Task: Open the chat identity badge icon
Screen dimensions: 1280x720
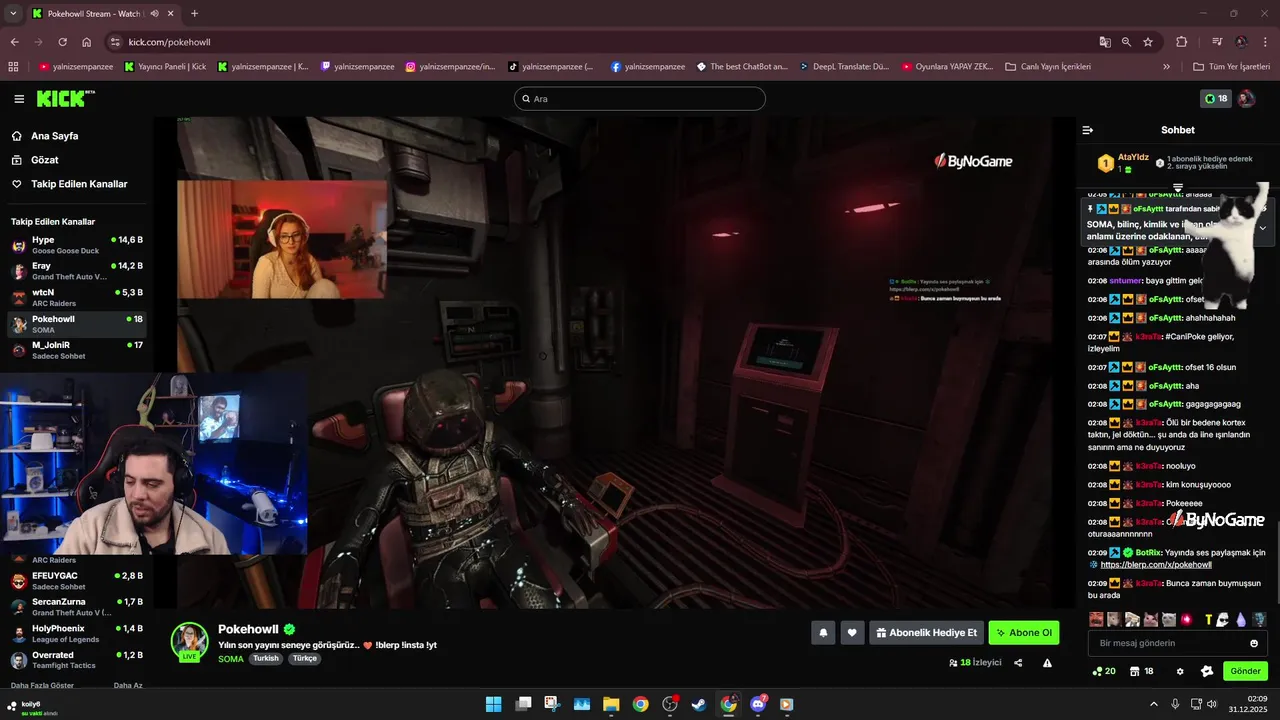Action: [1207, 671]
